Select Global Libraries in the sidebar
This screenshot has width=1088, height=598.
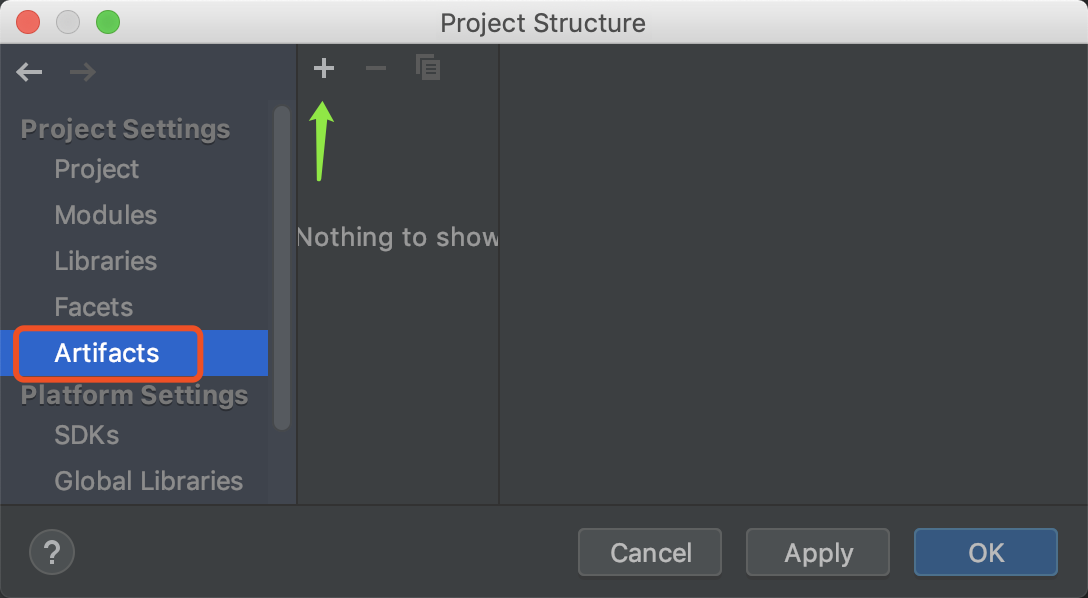pos(149,481)
